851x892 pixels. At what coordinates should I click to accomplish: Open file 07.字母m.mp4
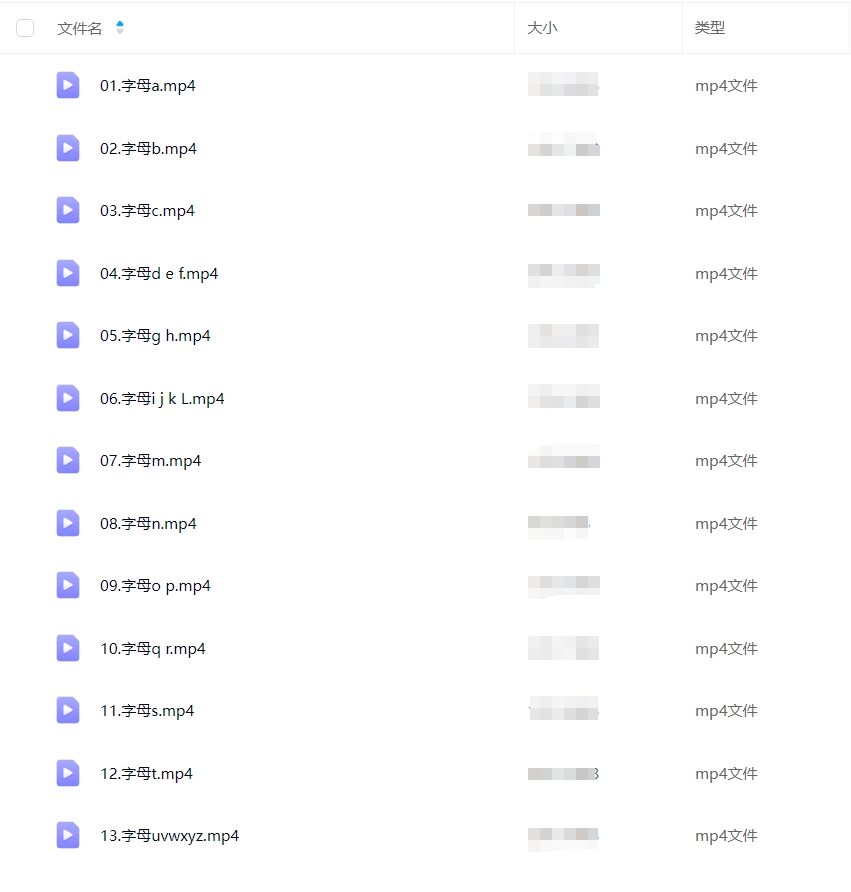(x=151, y=461)
